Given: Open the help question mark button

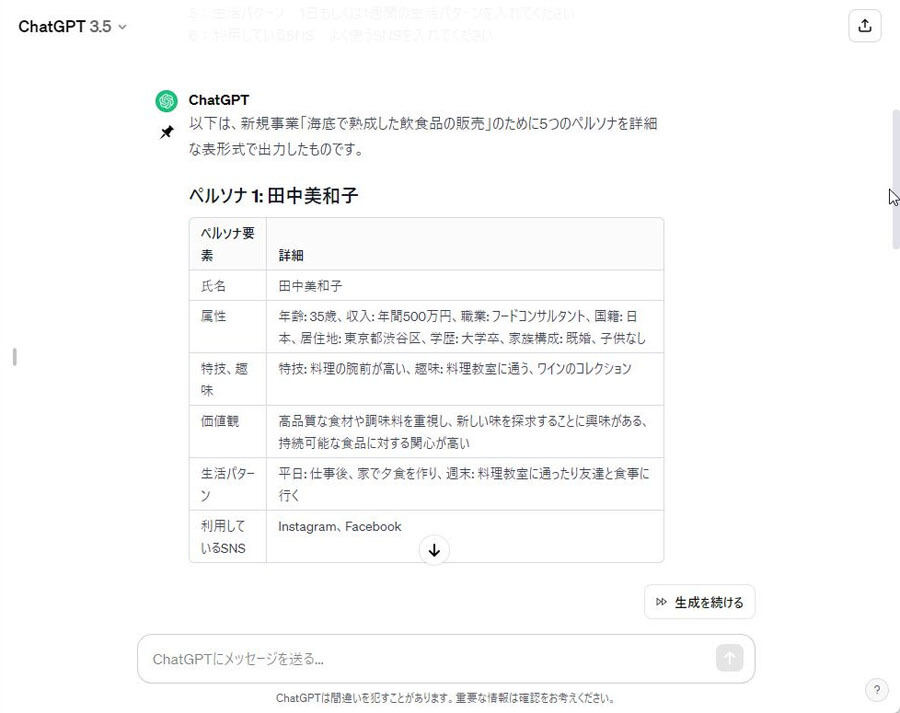Looking at the screenshot, I should 876,690.
